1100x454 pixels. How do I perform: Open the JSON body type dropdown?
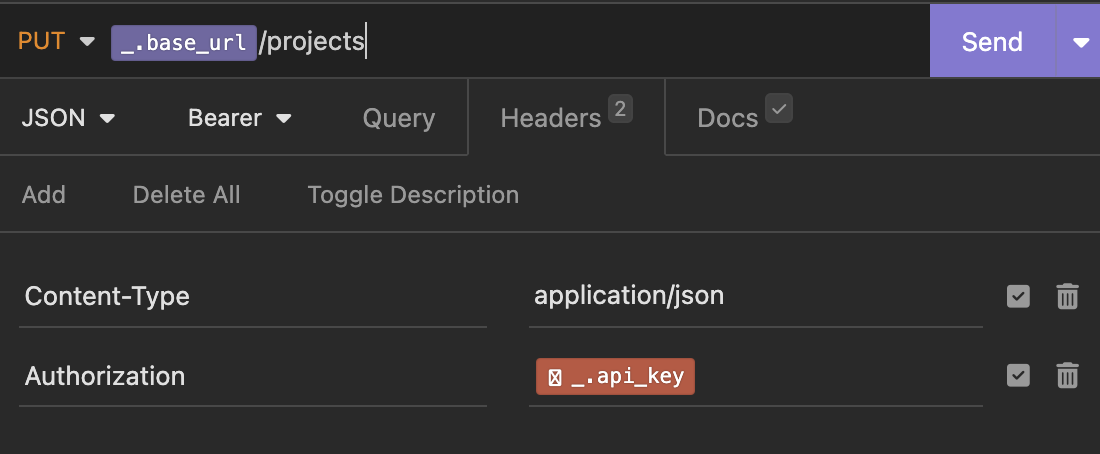[x=68, y=118]
